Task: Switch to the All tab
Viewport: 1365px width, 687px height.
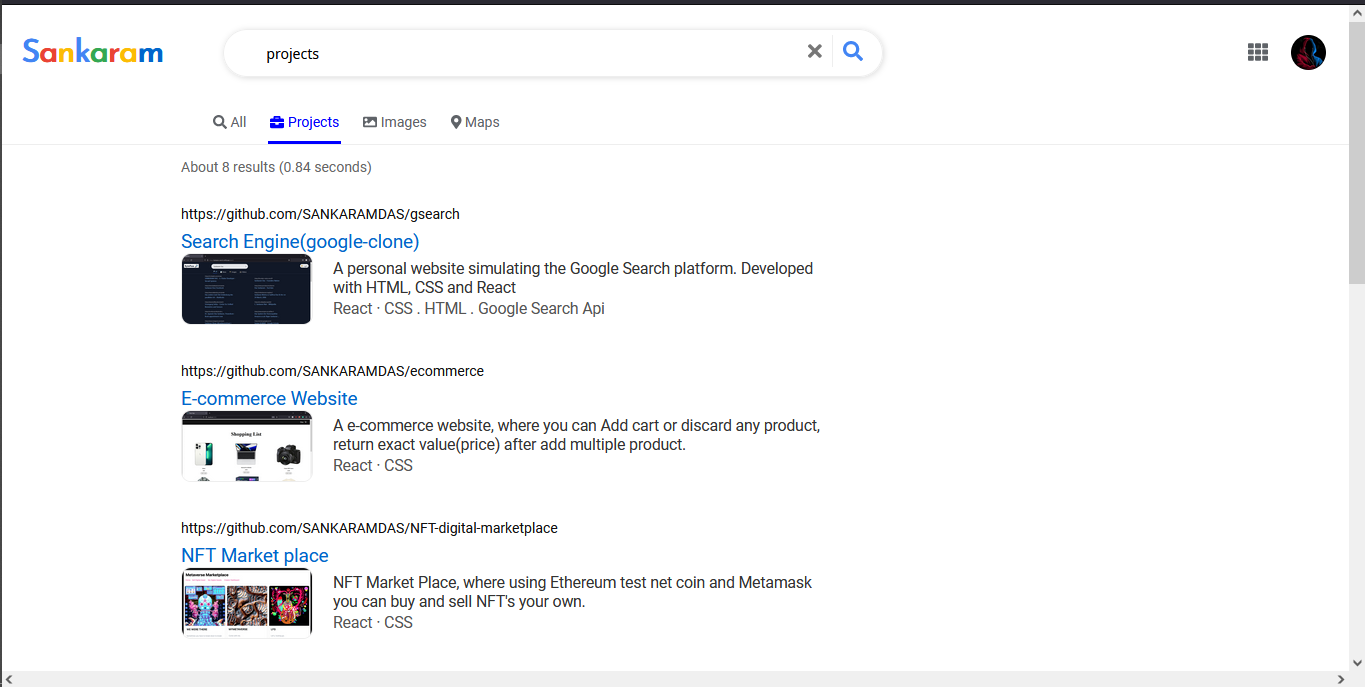Action: [229, 121]
